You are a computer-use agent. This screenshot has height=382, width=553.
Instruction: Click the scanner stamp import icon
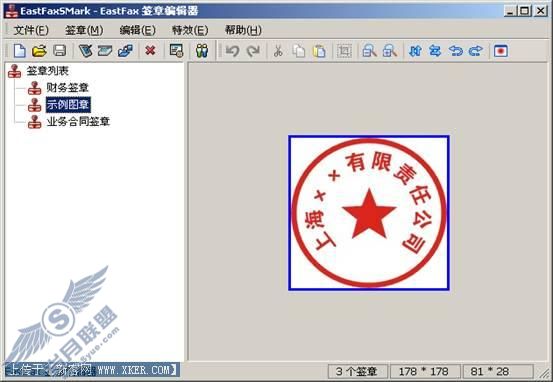pyautogui.click(x=105, y=51)
